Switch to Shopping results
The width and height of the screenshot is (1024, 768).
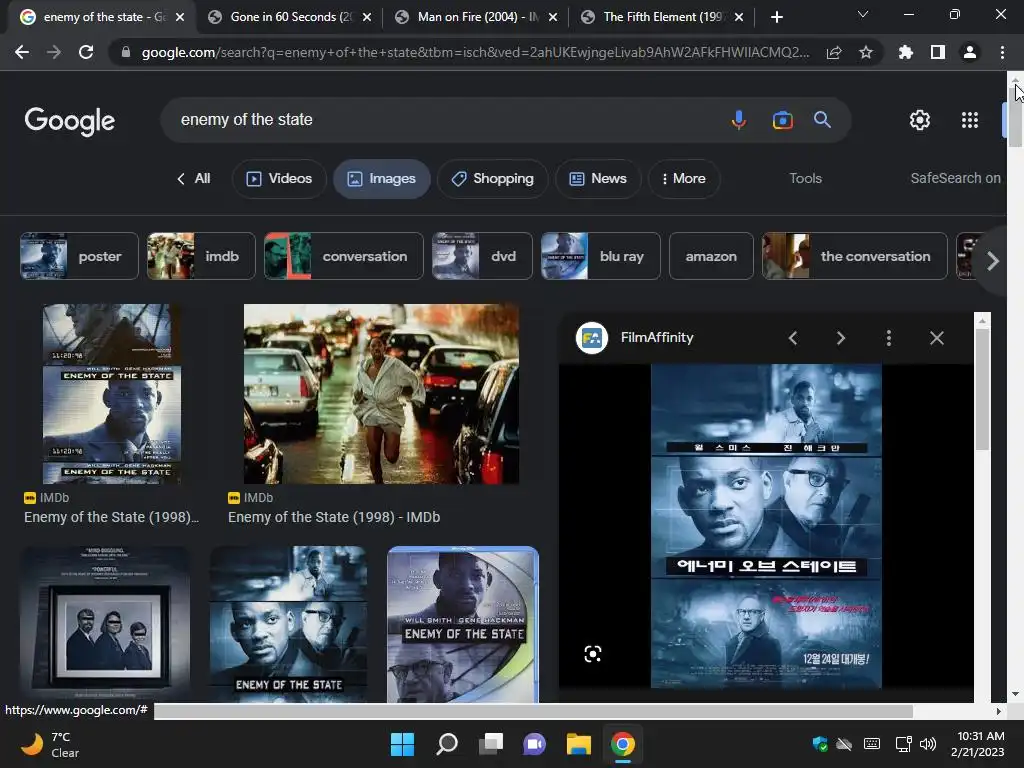[x=492, y=178]
